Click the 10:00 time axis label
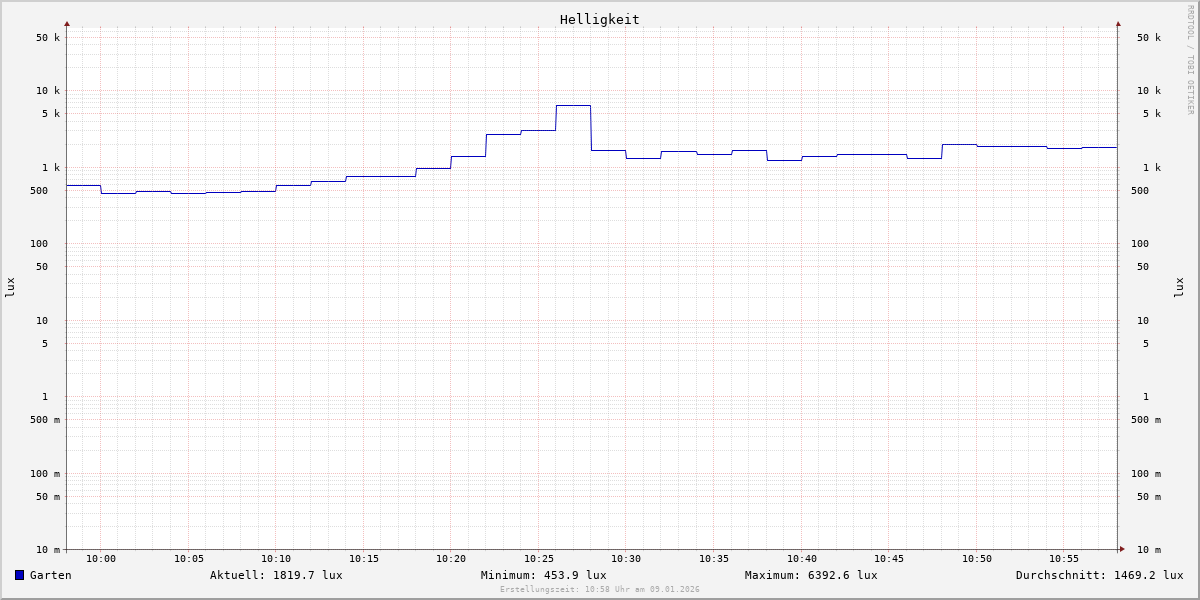This screenshot has height=600, width=1200. coord(101,559)
